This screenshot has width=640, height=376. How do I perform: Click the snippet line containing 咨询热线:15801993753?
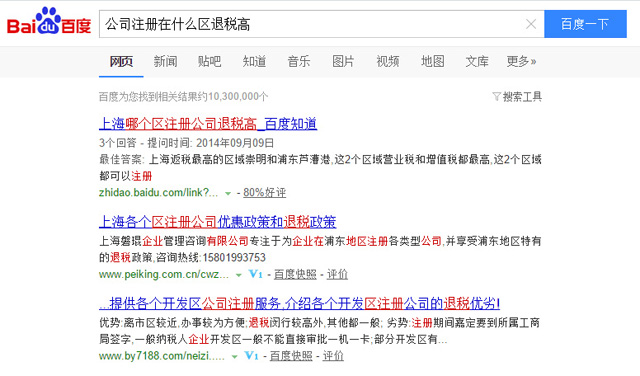click(182, 258)
